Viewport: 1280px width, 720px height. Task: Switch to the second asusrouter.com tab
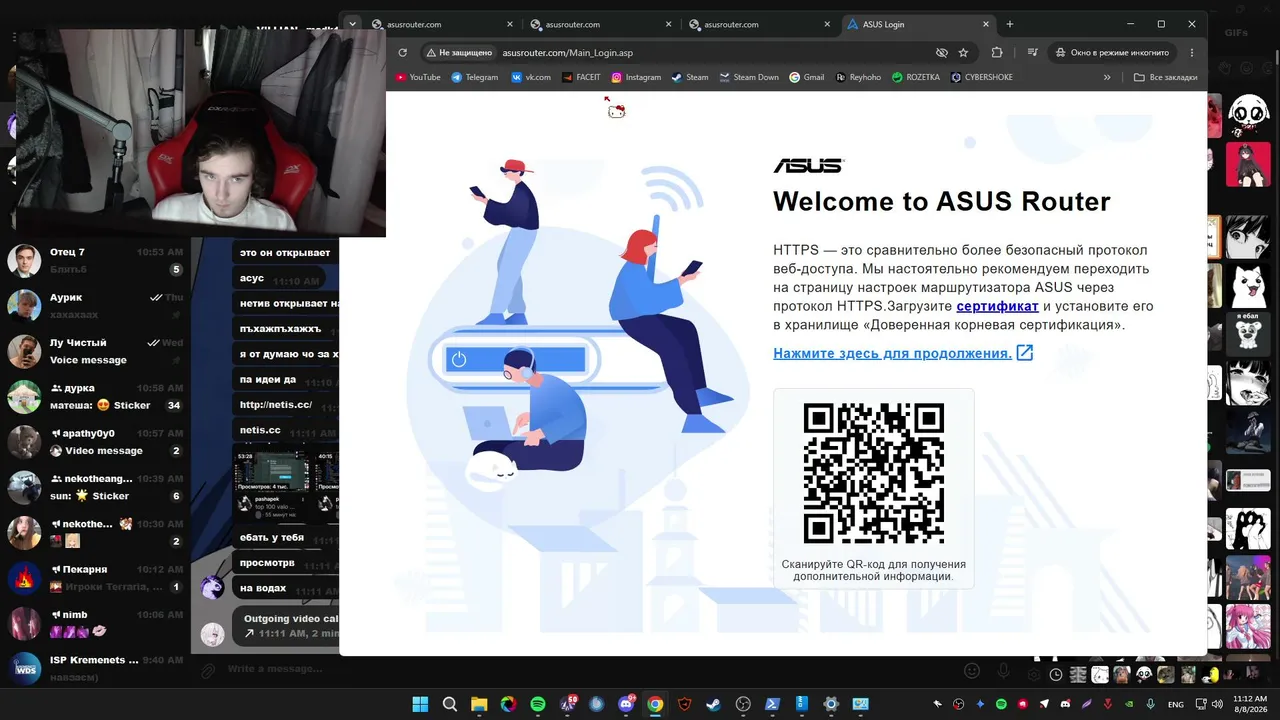click(600, 24)
